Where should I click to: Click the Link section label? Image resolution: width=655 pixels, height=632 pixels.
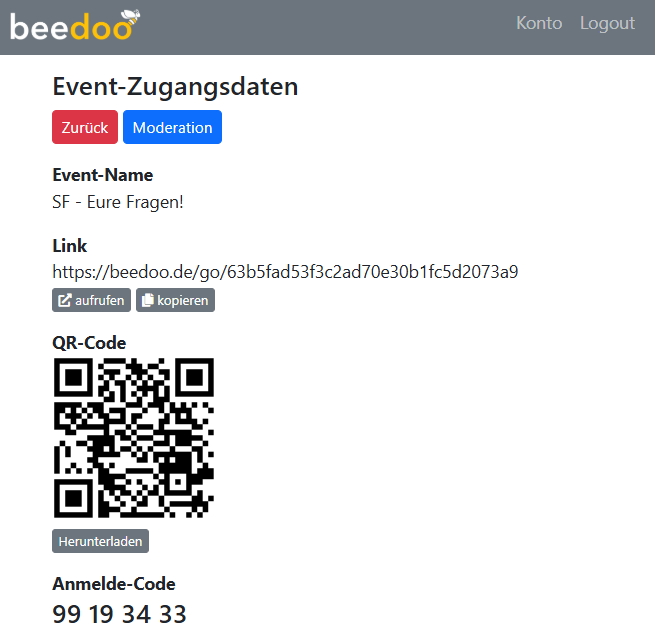(x=69, y=246)
